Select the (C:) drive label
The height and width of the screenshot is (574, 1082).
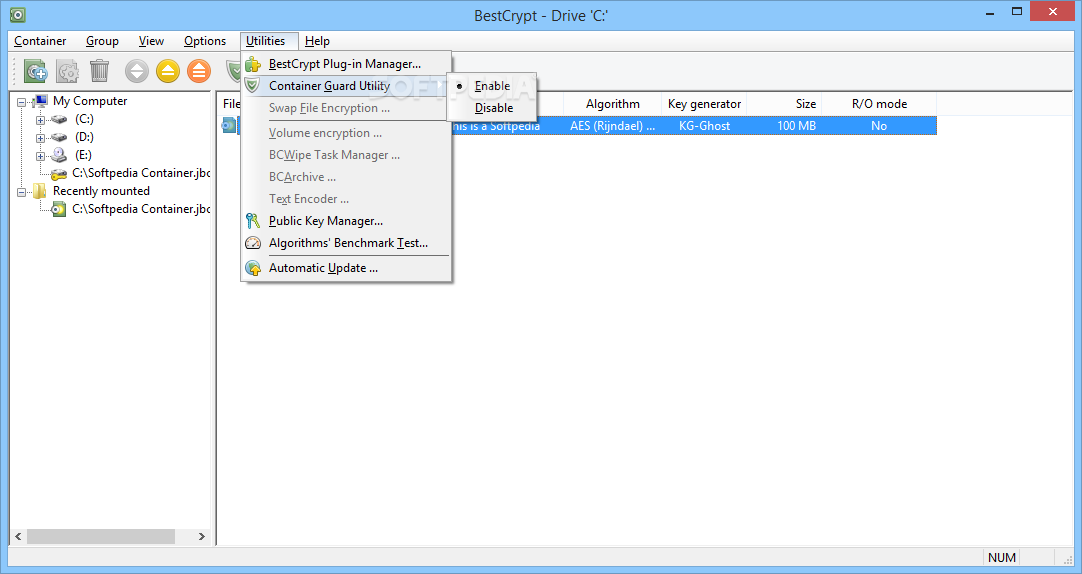click(x=84, y=119)
